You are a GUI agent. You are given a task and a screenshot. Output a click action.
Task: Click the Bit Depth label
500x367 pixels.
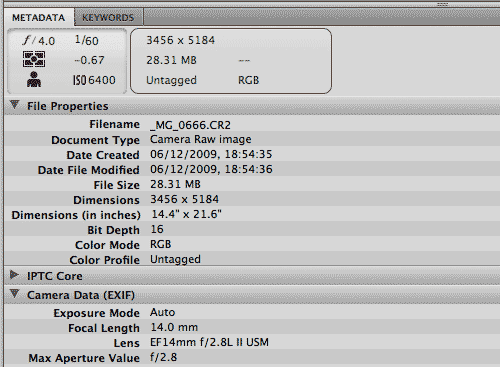click(113, 230)
